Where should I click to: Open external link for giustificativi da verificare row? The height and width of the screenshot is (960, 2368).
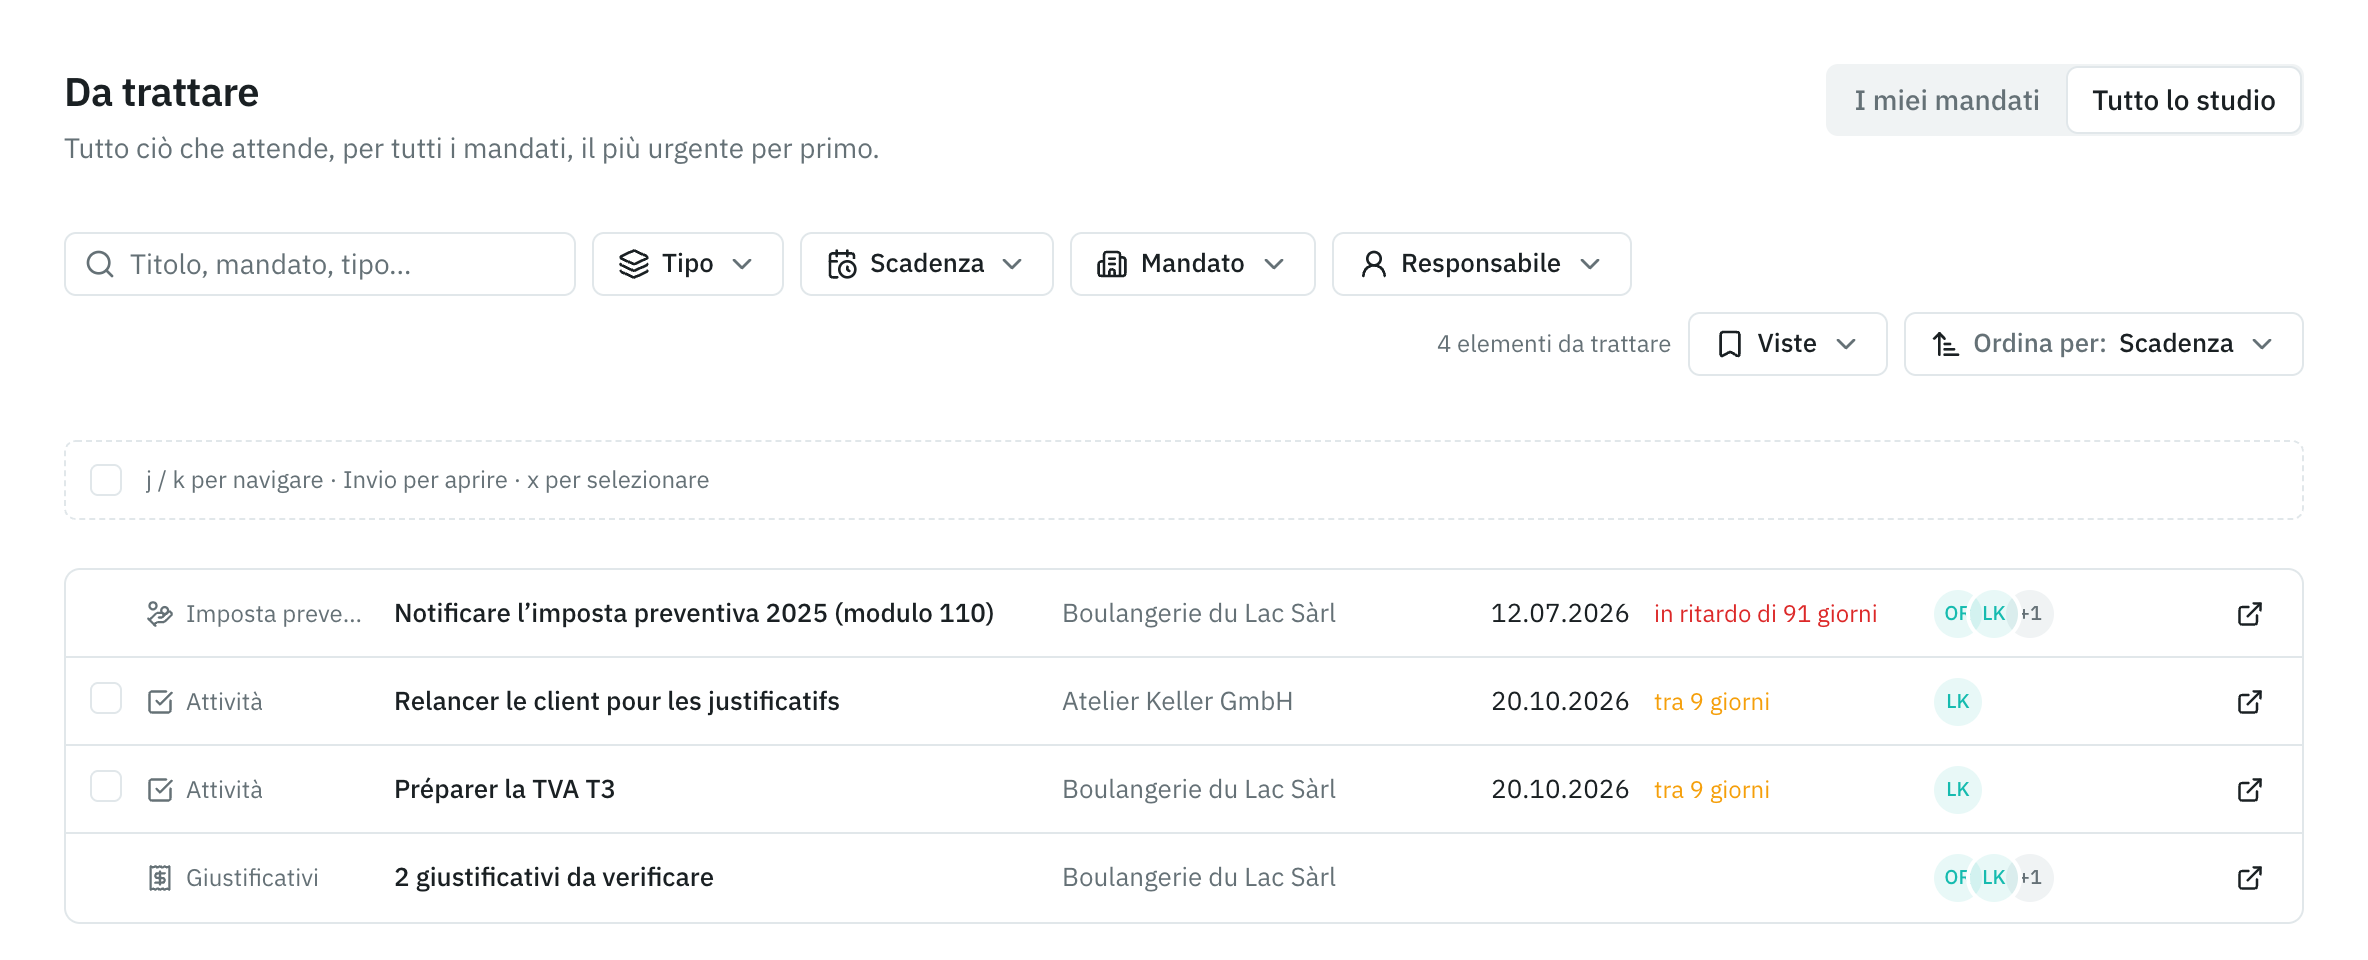click(2250, 878)
